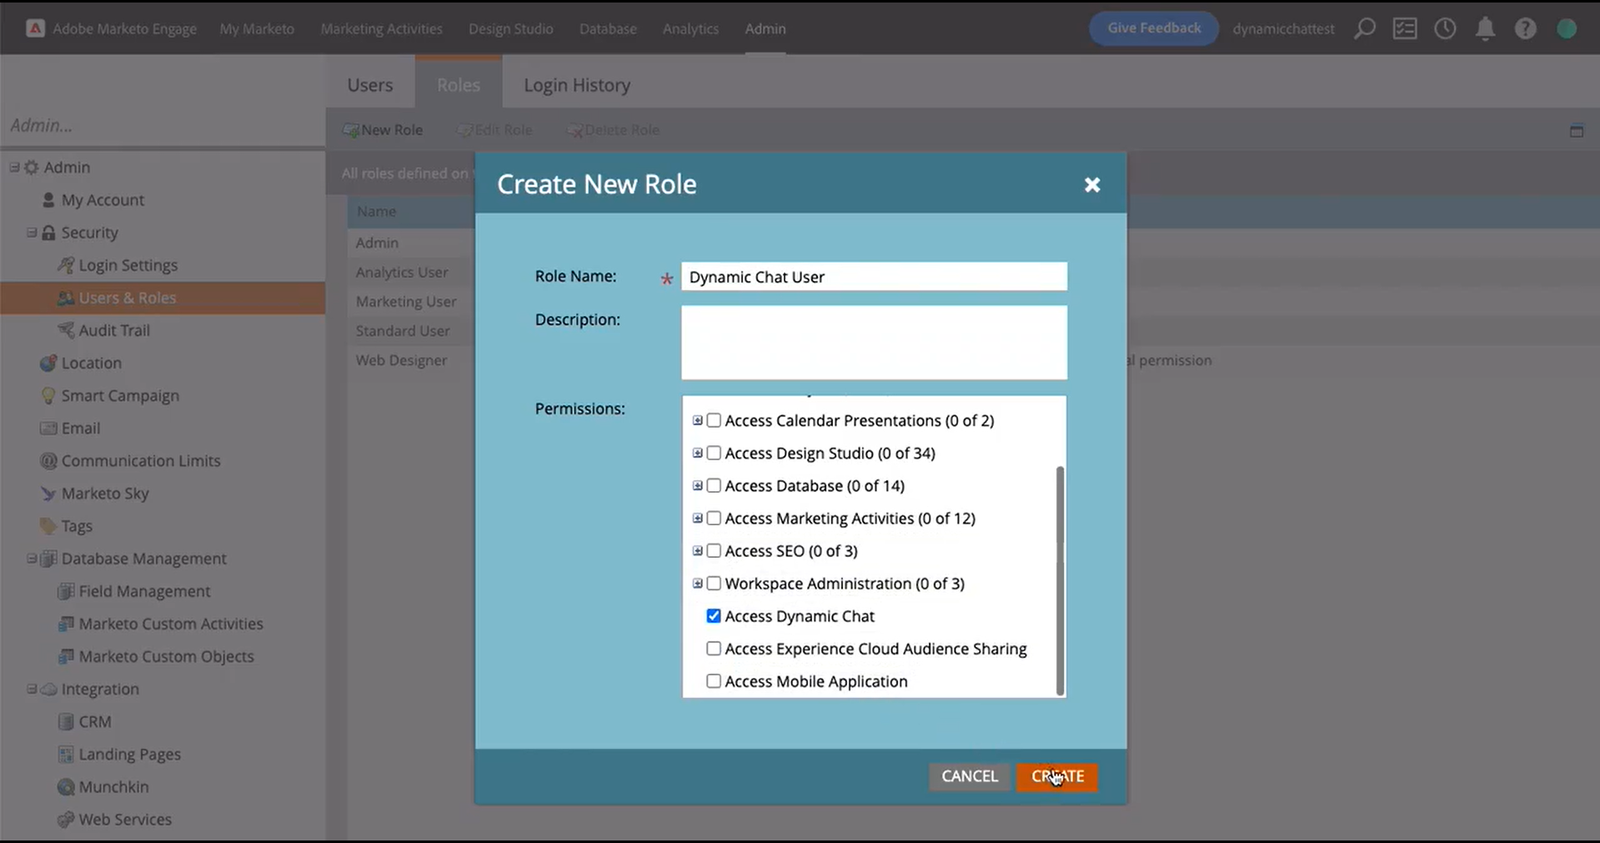Open Design Studio menu
The image size is (1600, 843).
(x=511, y=29)
